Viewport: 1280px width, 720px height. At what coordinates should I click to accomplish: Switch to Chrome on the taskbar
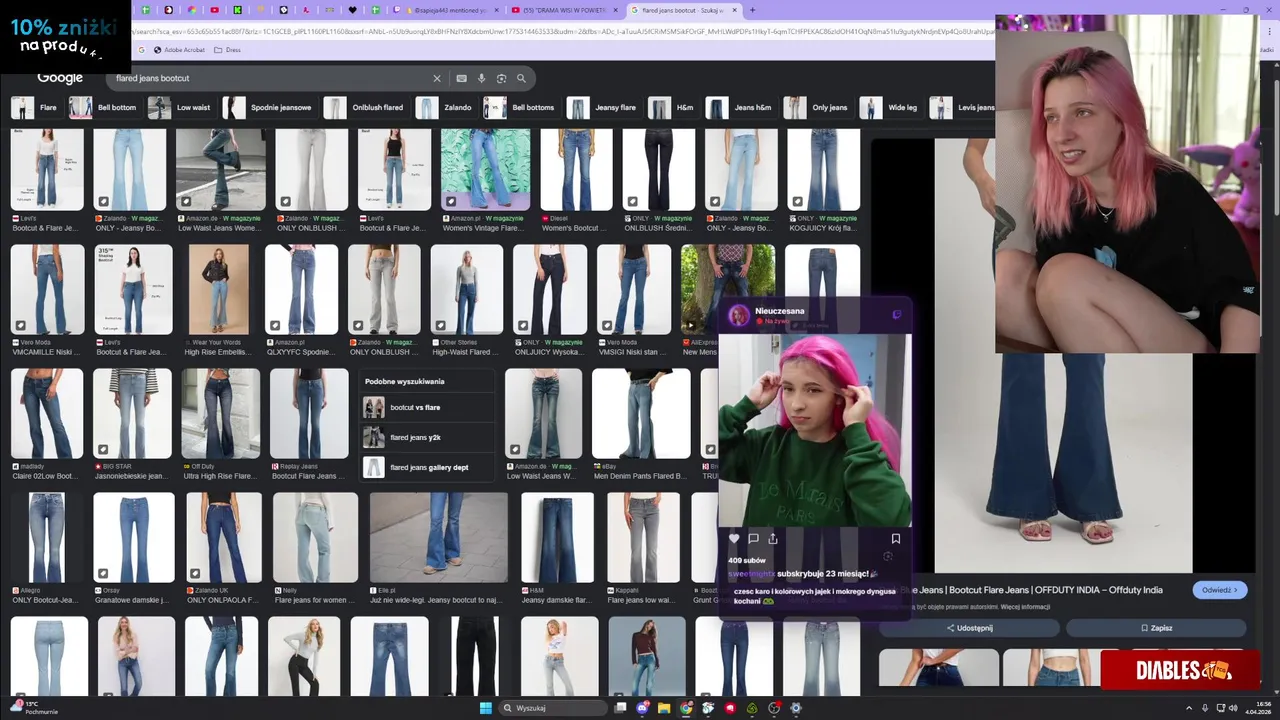point(686,708)
